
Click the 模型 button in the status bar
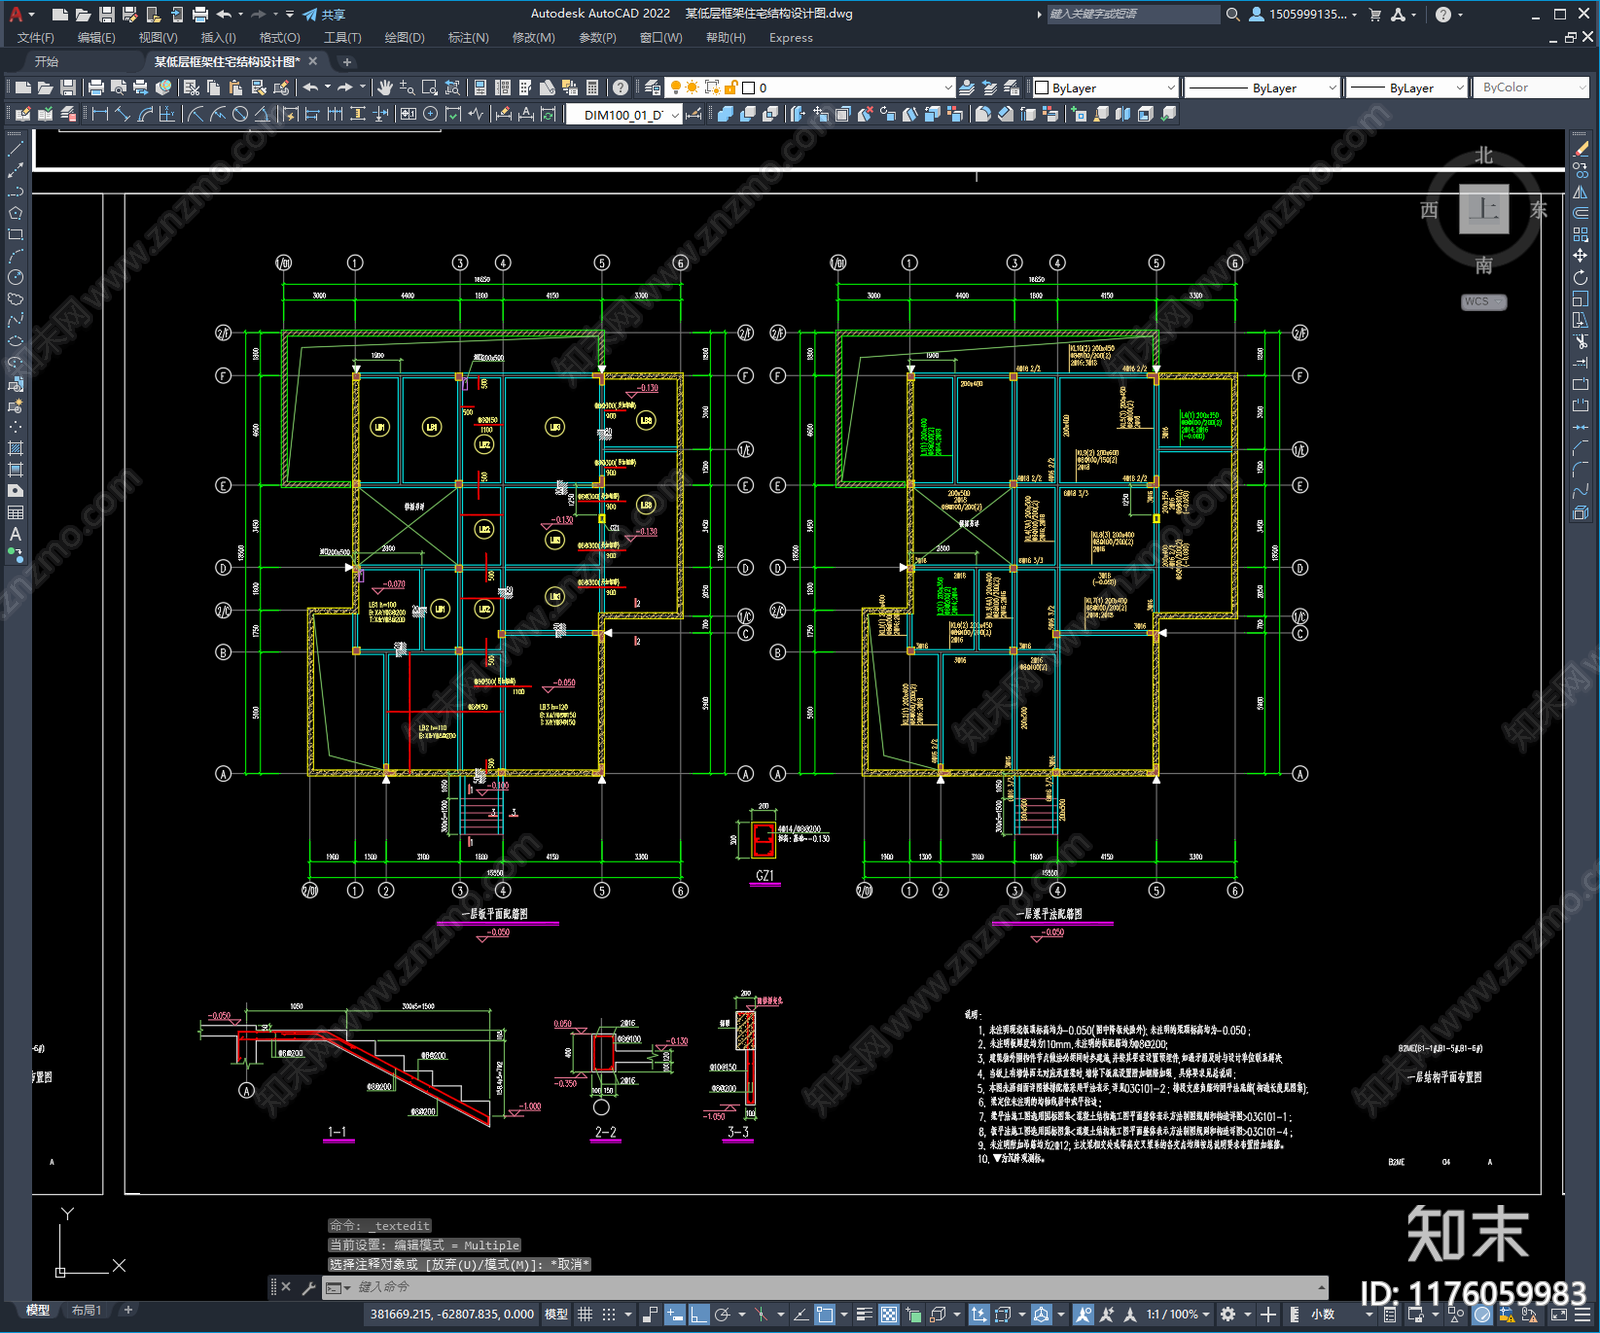(x=556, y=1314)
